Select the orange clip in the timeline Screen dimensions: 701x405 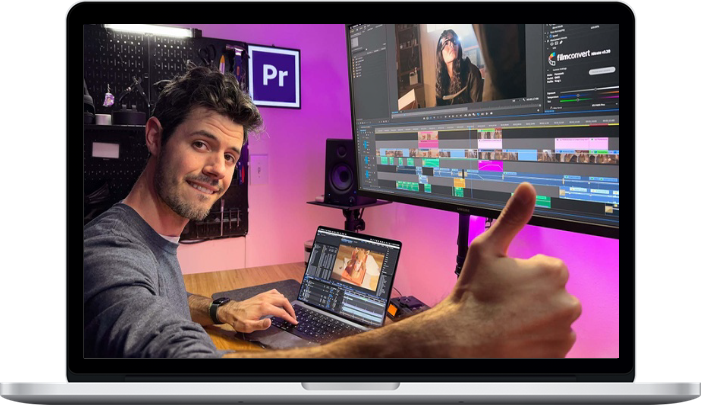[x=459, y=183]
